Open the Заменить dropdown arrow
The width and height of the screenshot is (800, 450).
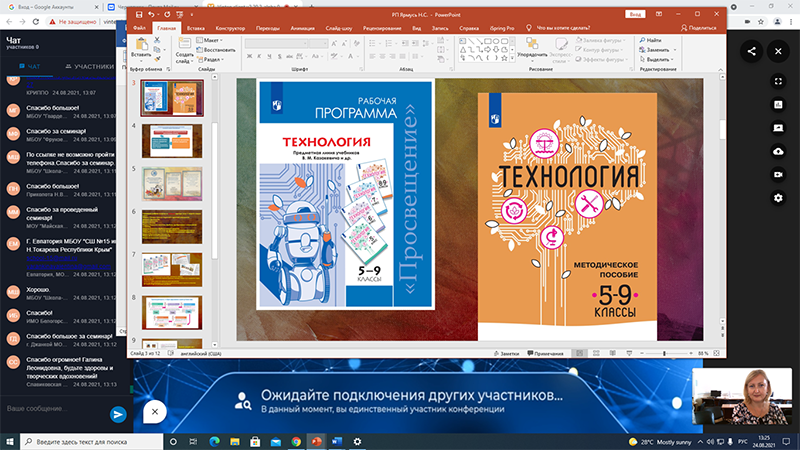[674, 50]
